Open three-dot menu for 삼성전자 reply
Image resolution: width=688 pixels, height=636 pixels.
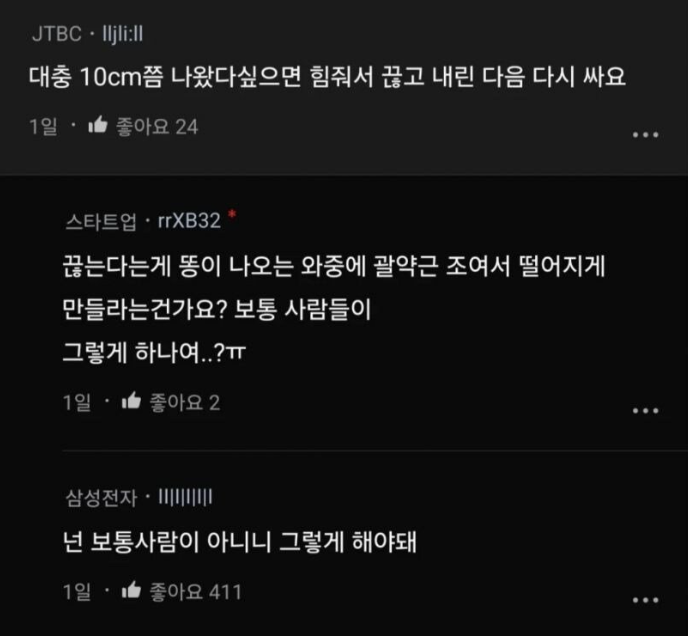tap(645, 600)
